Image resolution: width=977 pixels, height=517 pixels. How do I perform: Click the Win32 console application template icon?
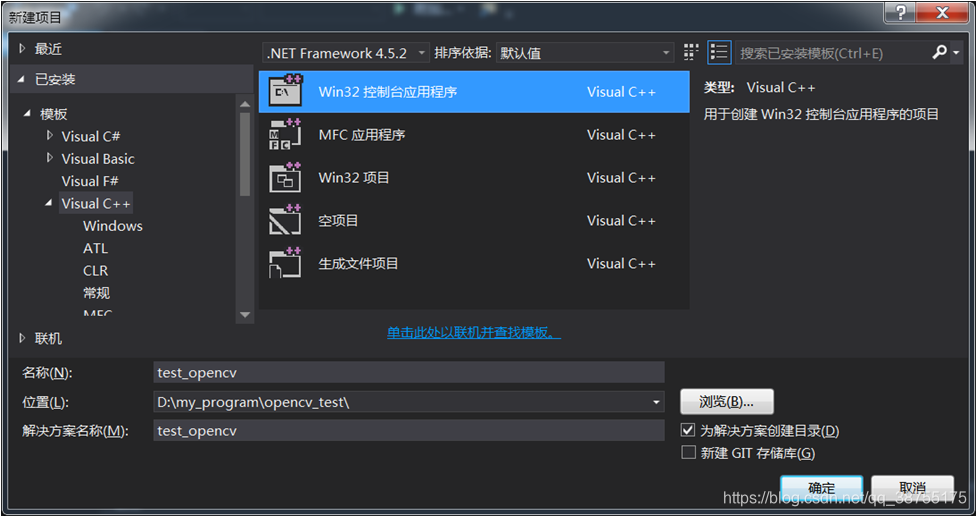[285, 91]
